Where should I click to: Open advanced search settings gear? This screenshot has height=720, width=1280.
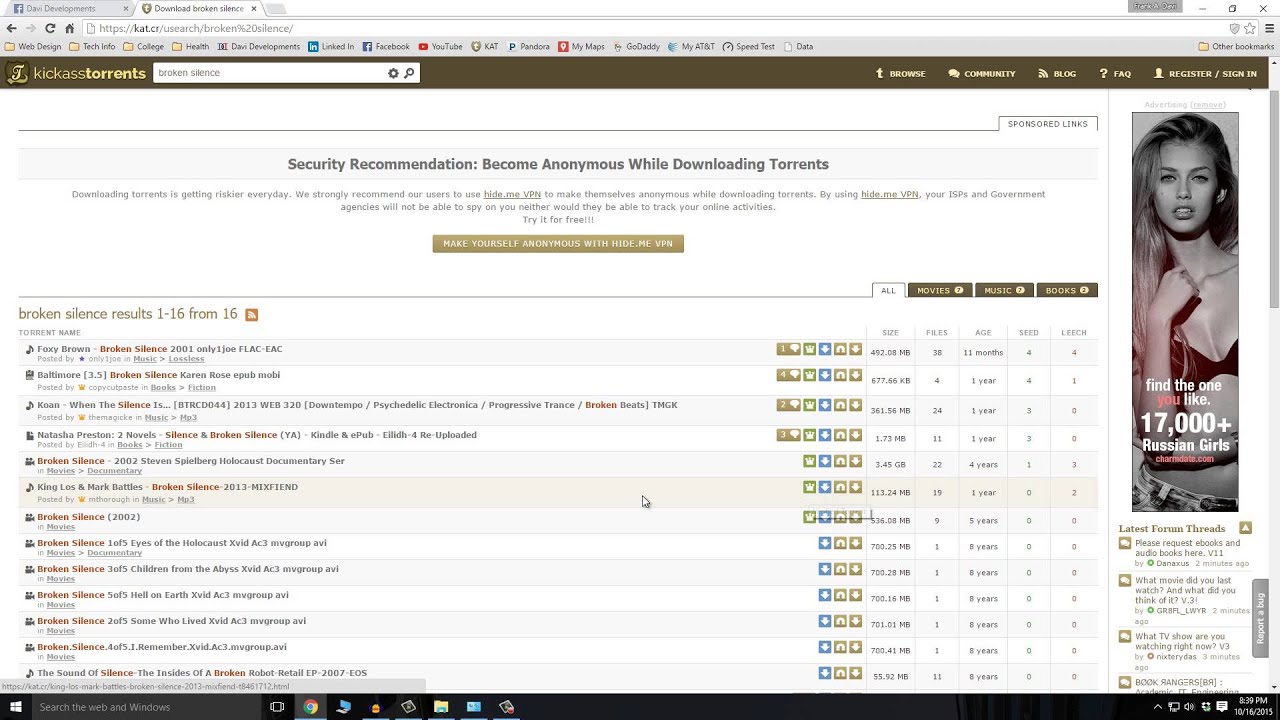tap(393, 73)
